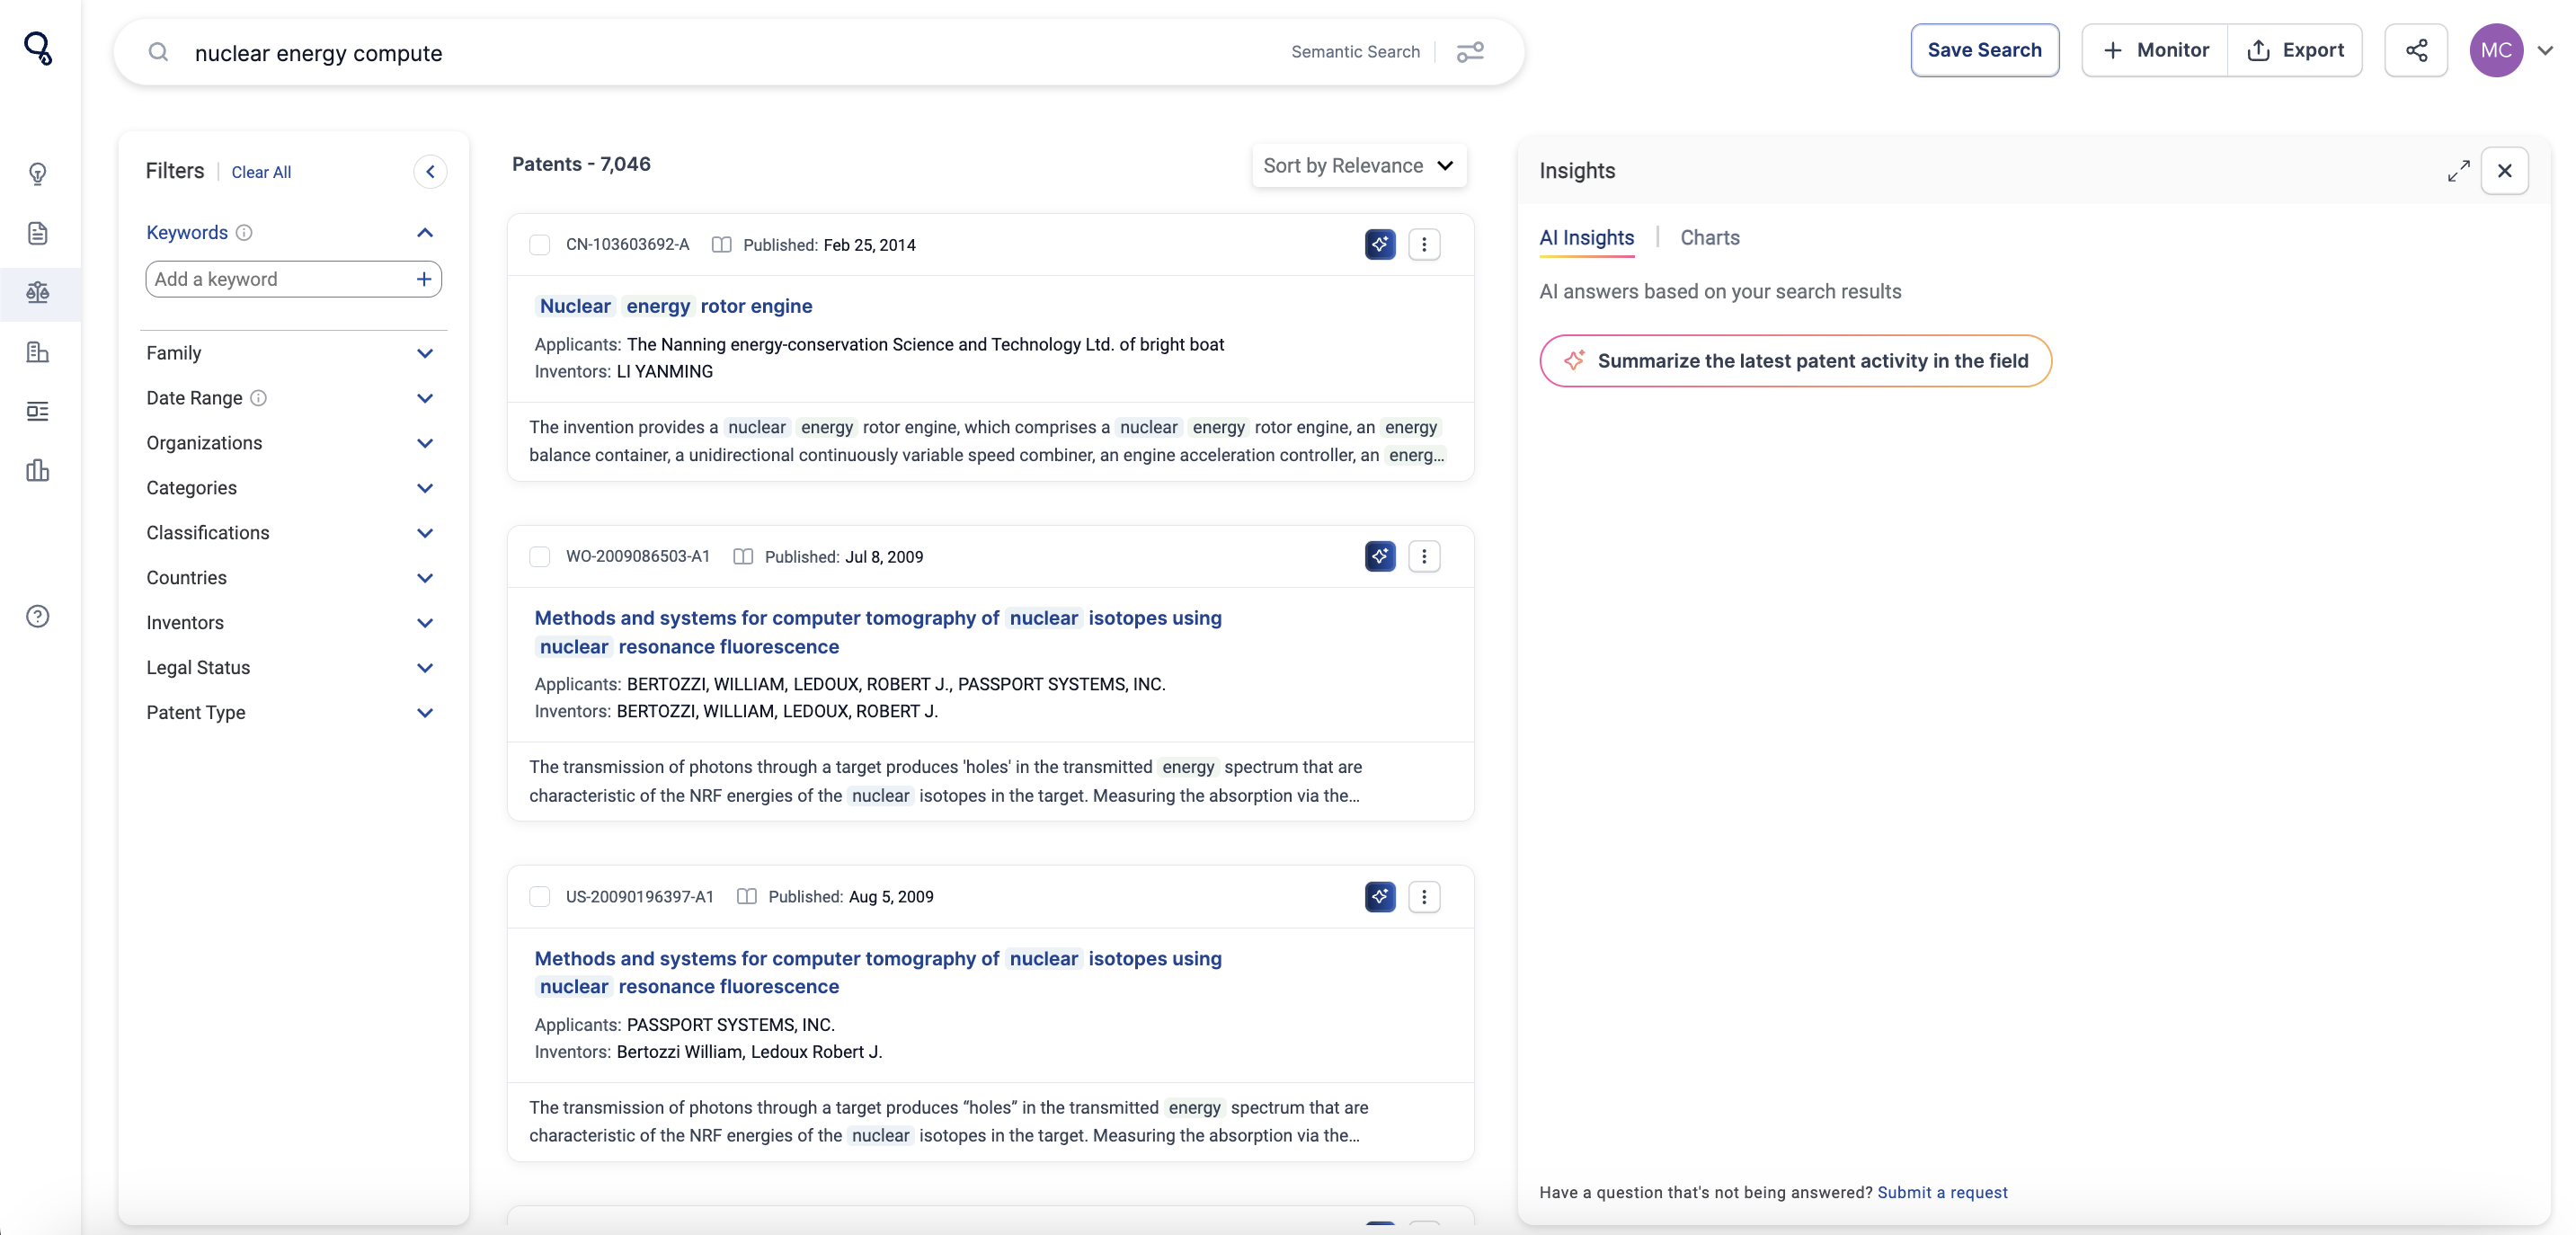This screenshot has width=2576, height=1235.
Task: Collapse the Filters panel arrow
Action: 430,172
